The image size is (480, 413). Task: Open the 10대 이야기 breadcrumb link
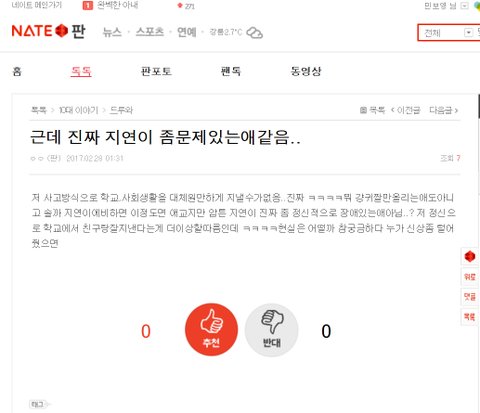[x=79, y=110]
